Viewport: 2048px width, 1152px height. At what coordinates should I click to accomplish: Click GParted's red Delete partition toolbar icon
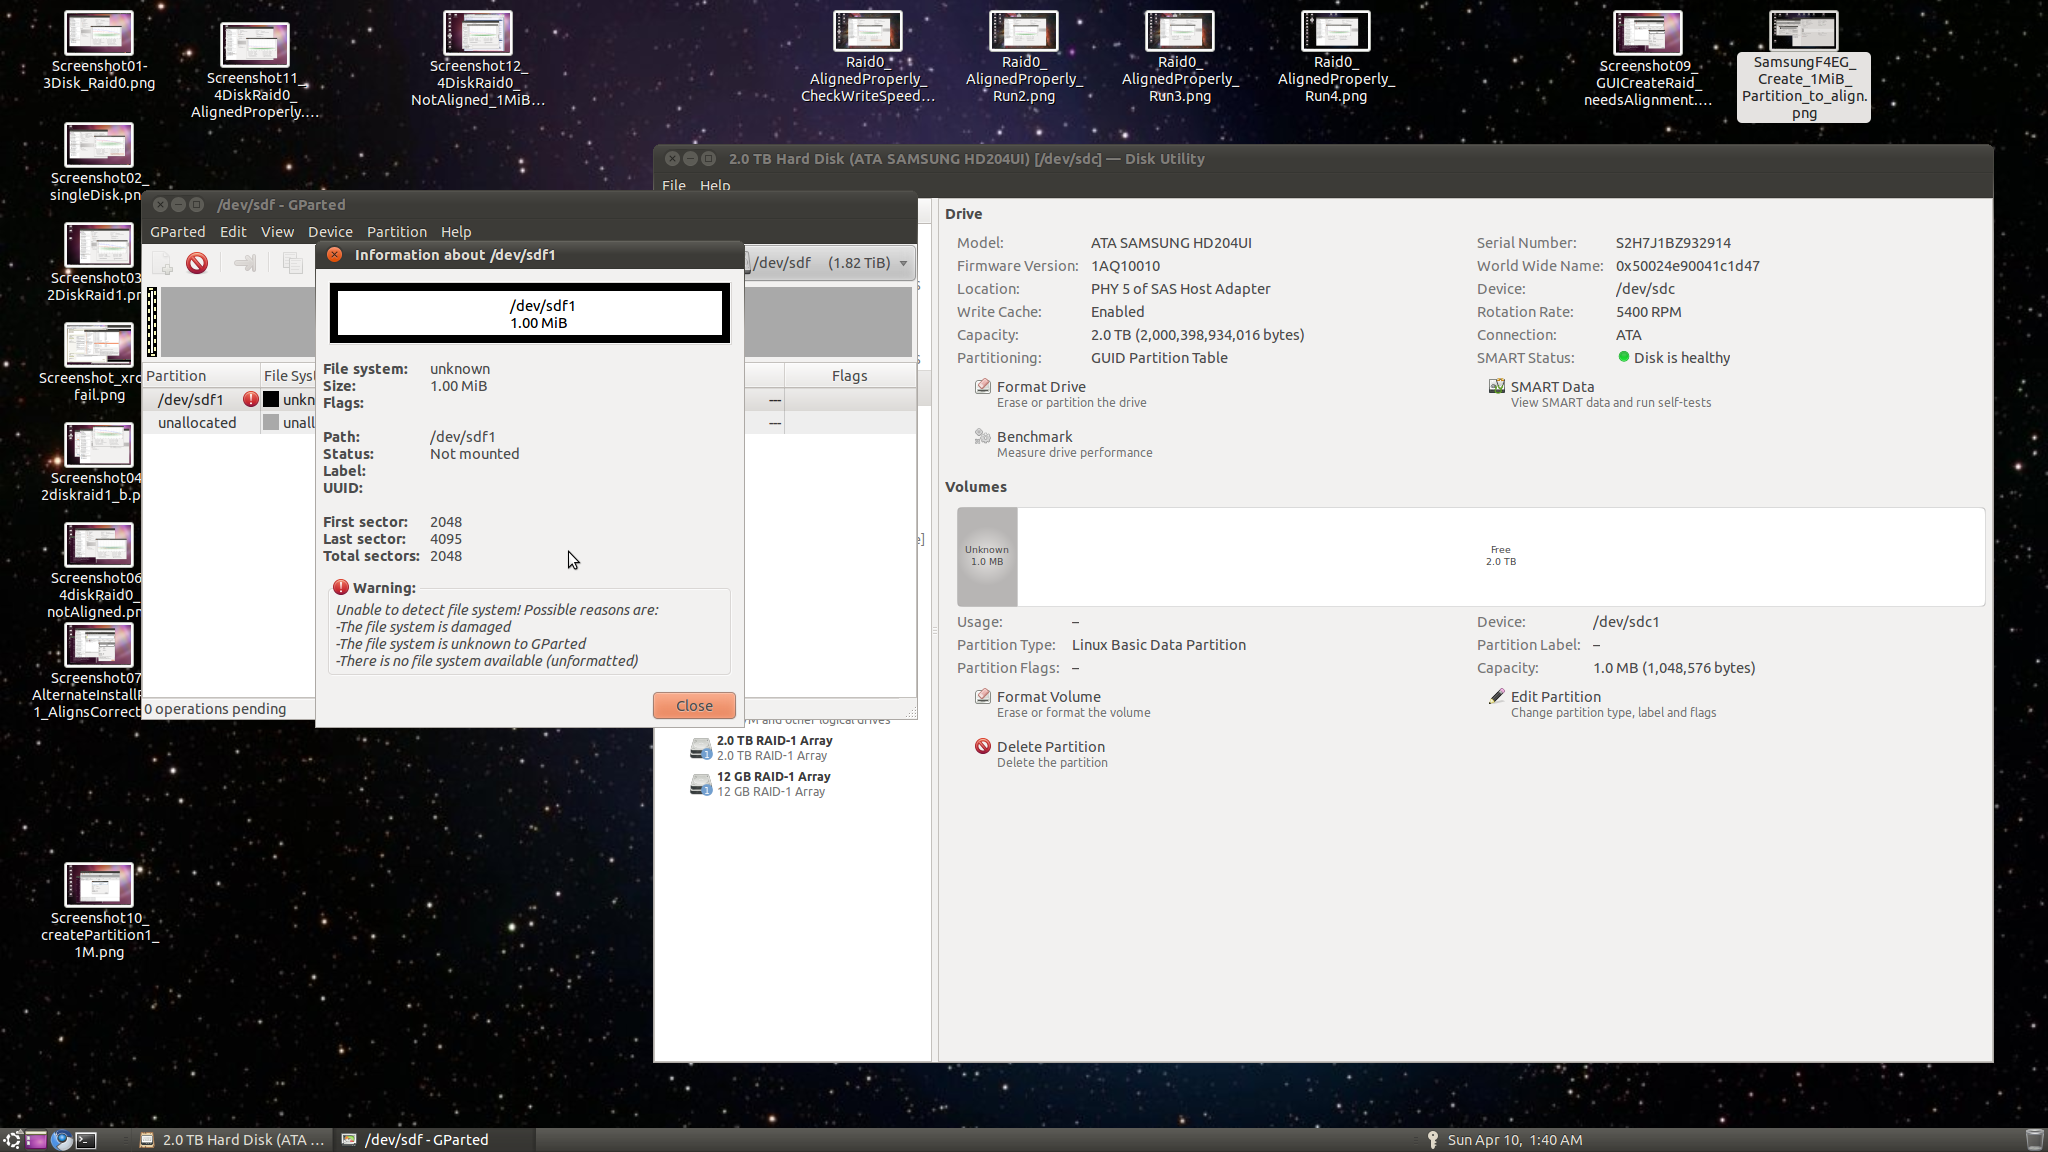197,263
